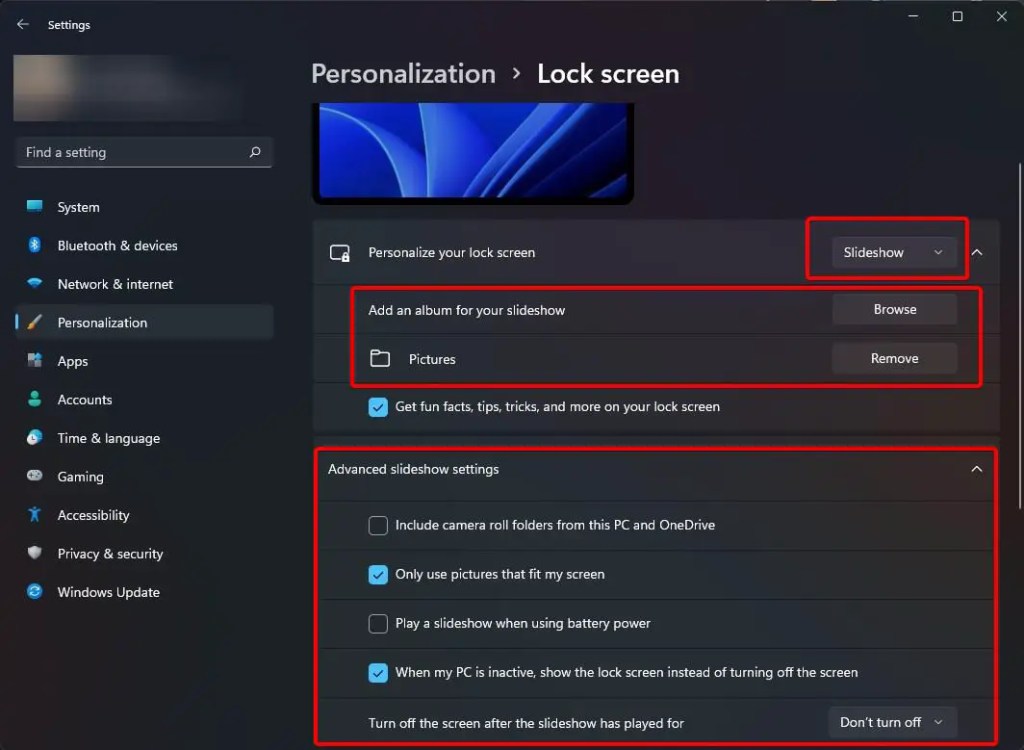Click the Apps icon in sidebar

click(35, 360)
